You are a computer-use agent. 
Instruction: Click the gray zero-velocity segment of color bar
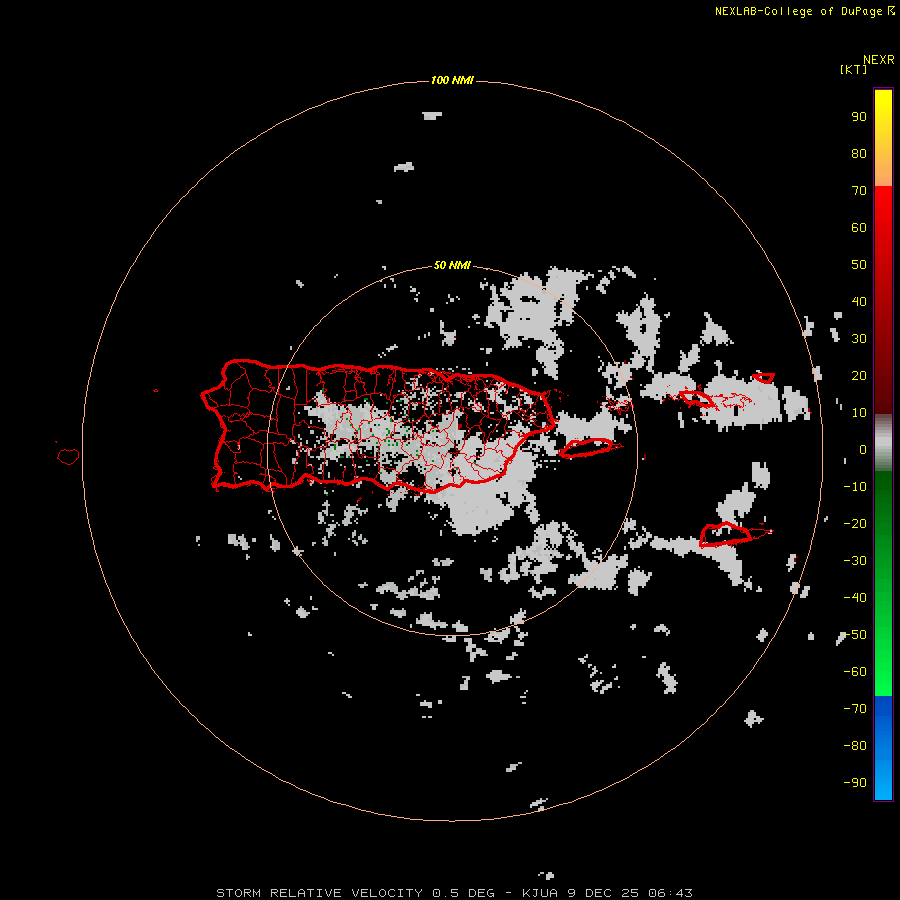[883, 443]
